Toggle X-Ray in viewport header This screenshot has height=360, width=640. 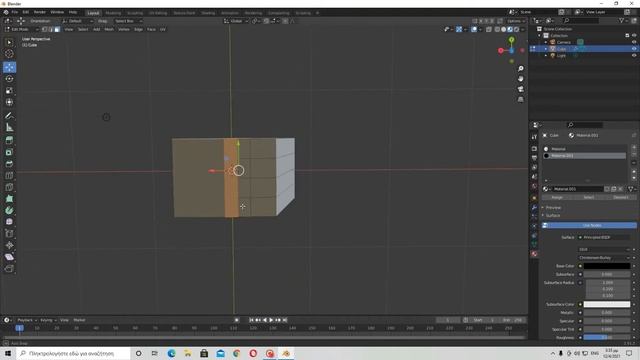point(489,29)
